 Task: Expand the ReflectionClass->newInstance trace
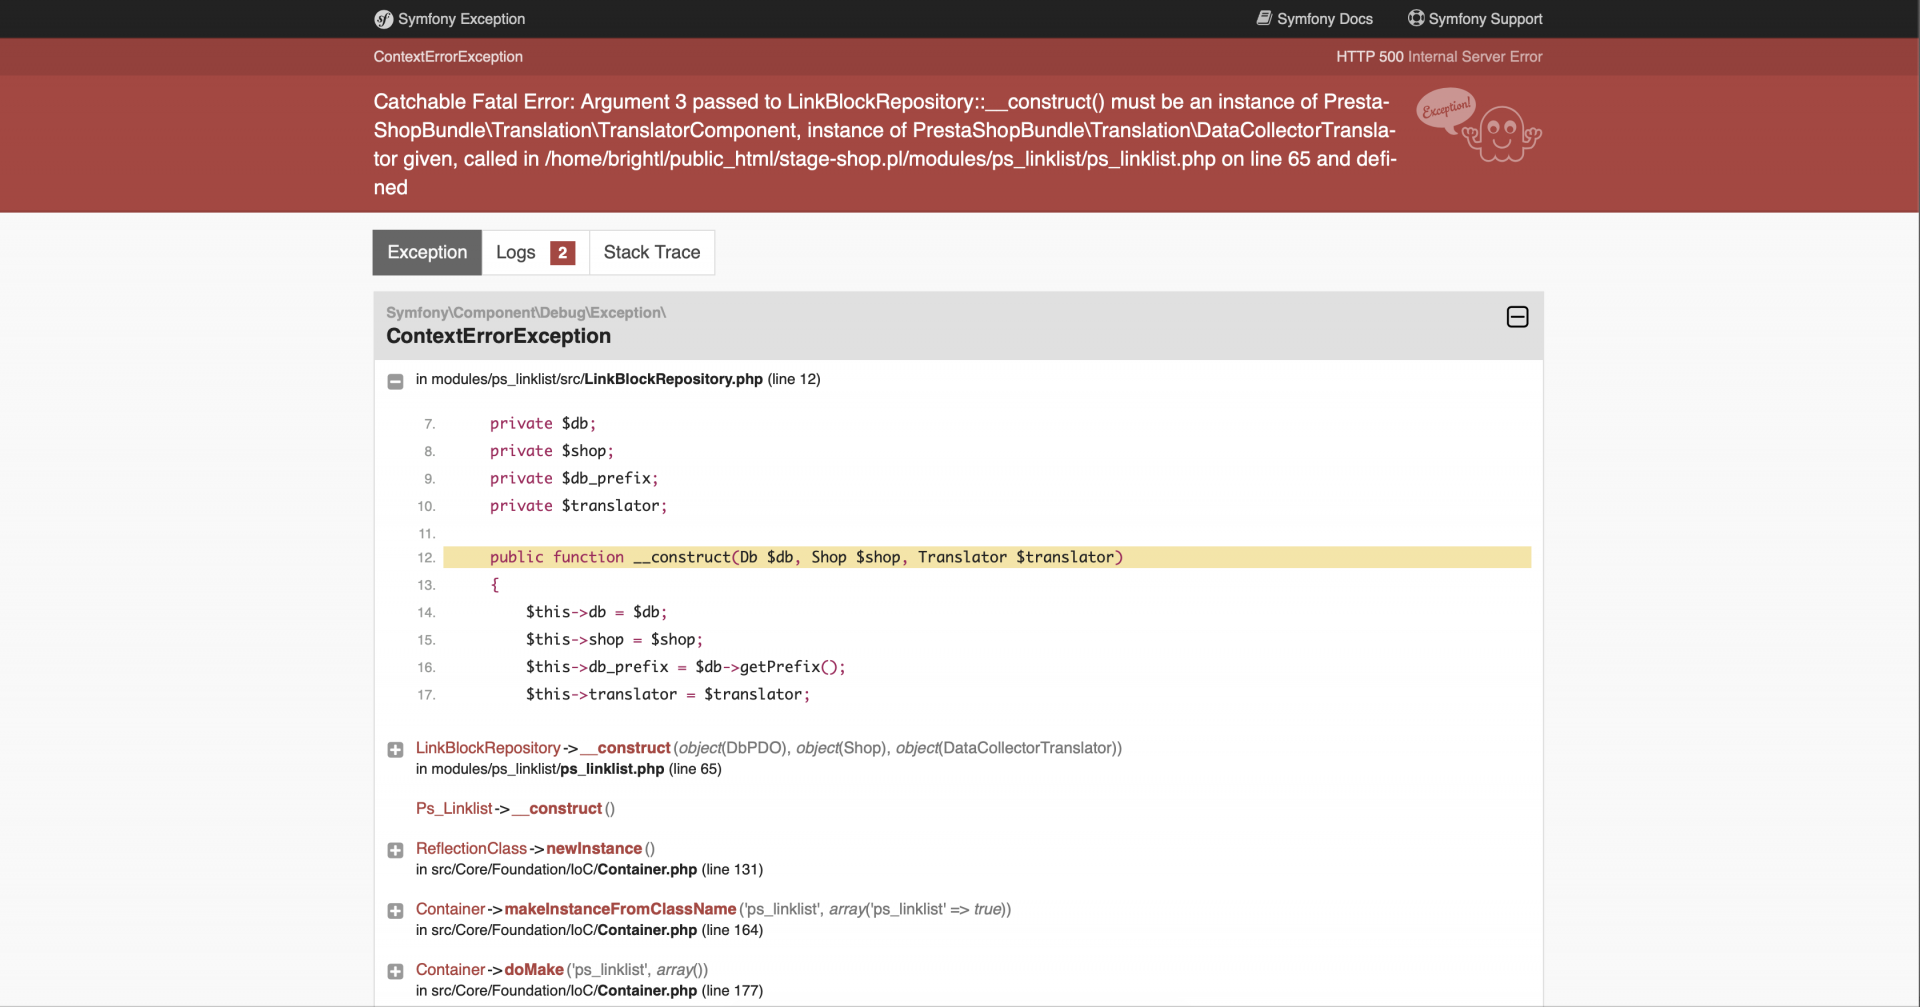click(x=395, y=850)
